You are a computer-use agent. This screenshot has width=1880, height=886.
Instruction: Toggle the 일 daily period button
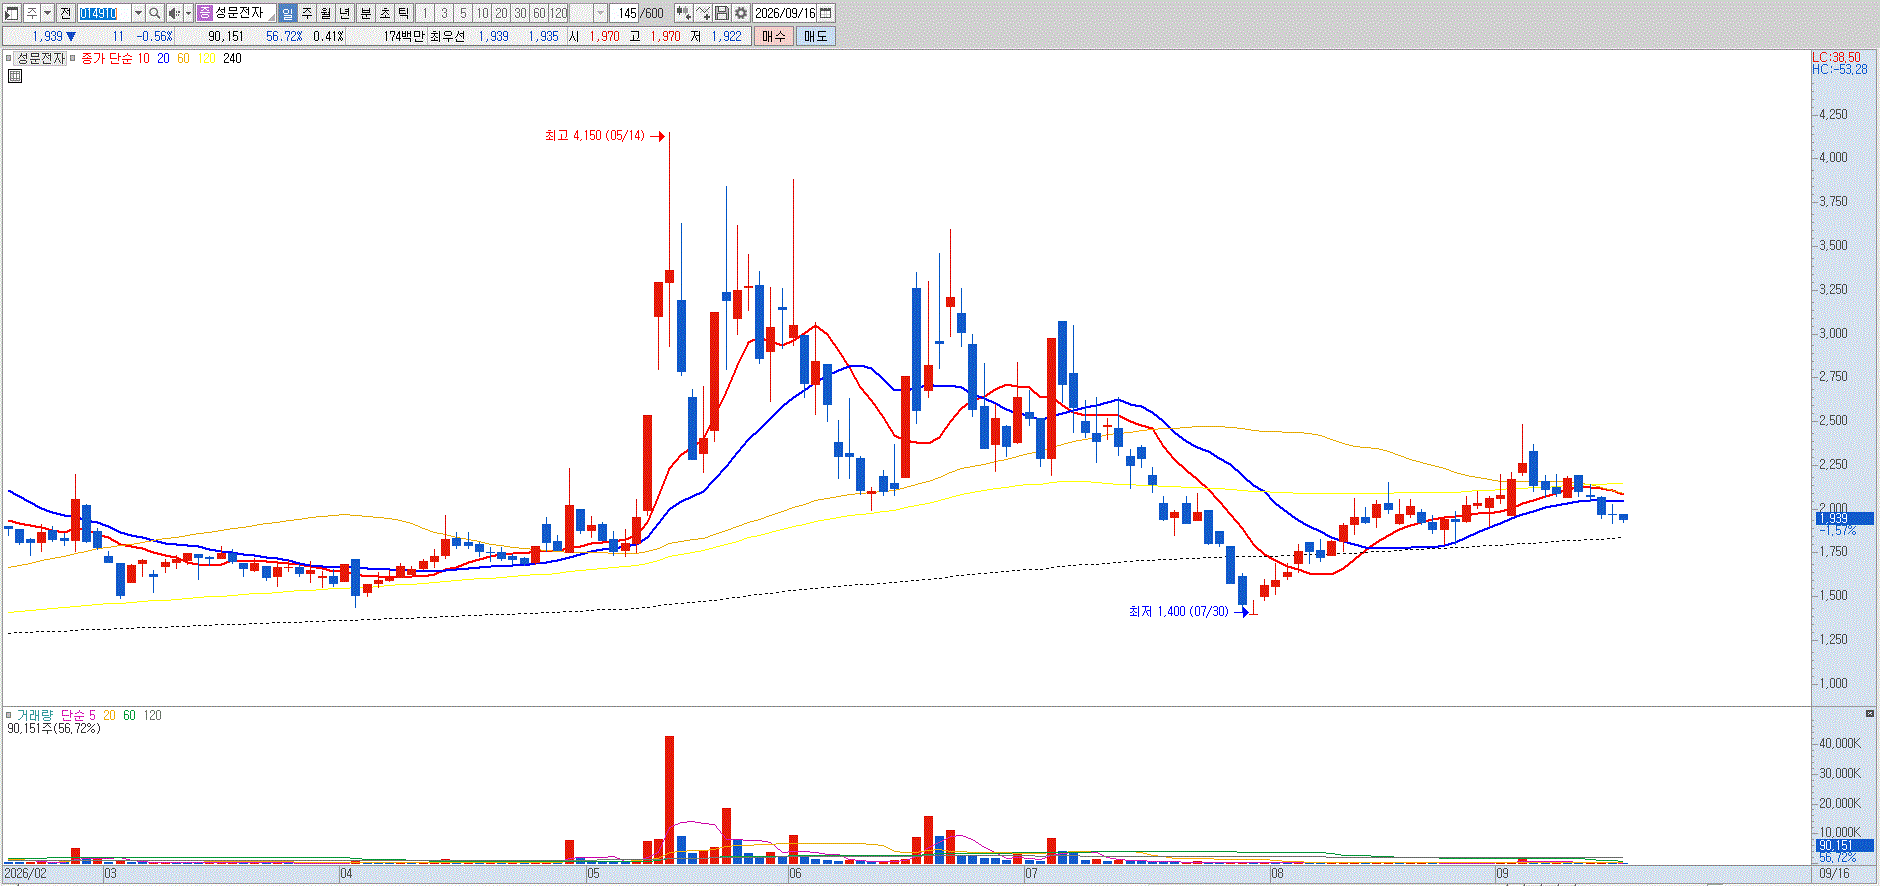coord(288,13)
